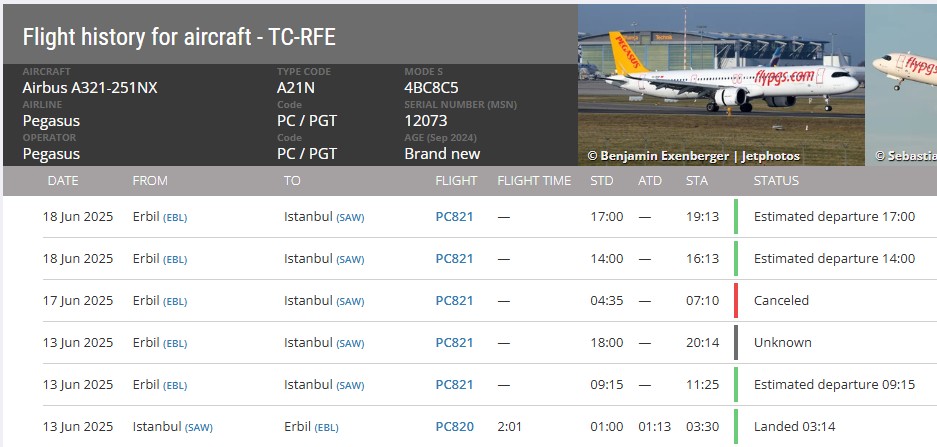Open PC821 flight departing 14:00
The width and height of the screenshot is (937, 447).
(x=454, y=259)
